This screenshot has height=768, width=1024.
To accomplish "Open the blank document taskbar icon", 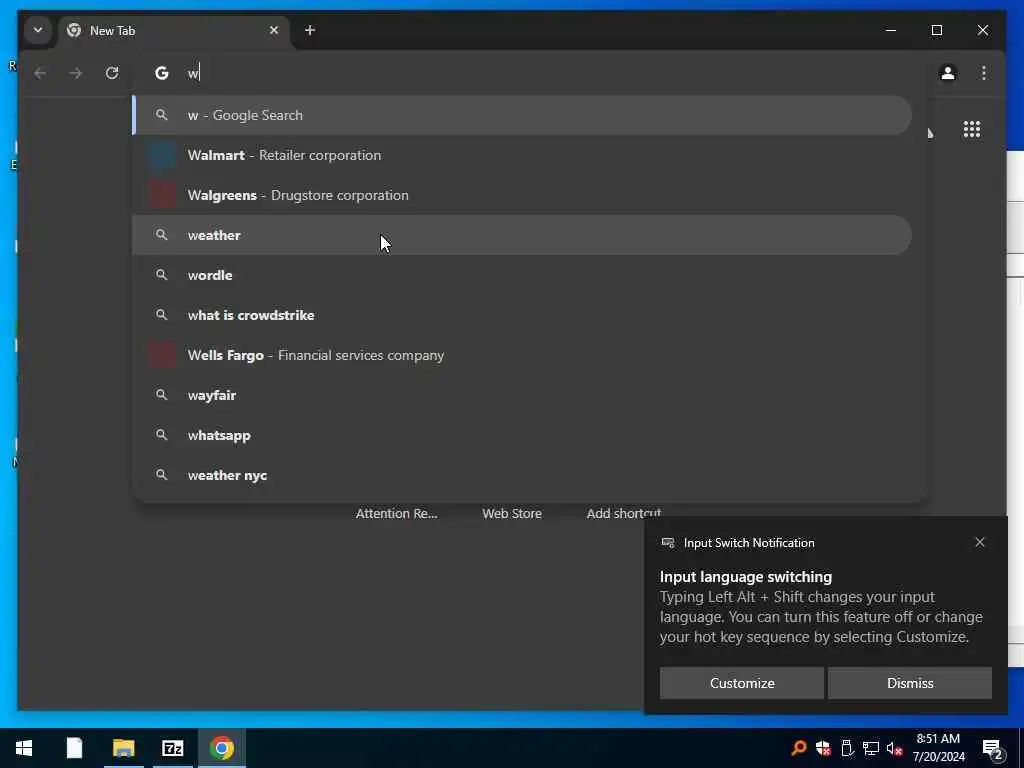I will coord(74,748).
